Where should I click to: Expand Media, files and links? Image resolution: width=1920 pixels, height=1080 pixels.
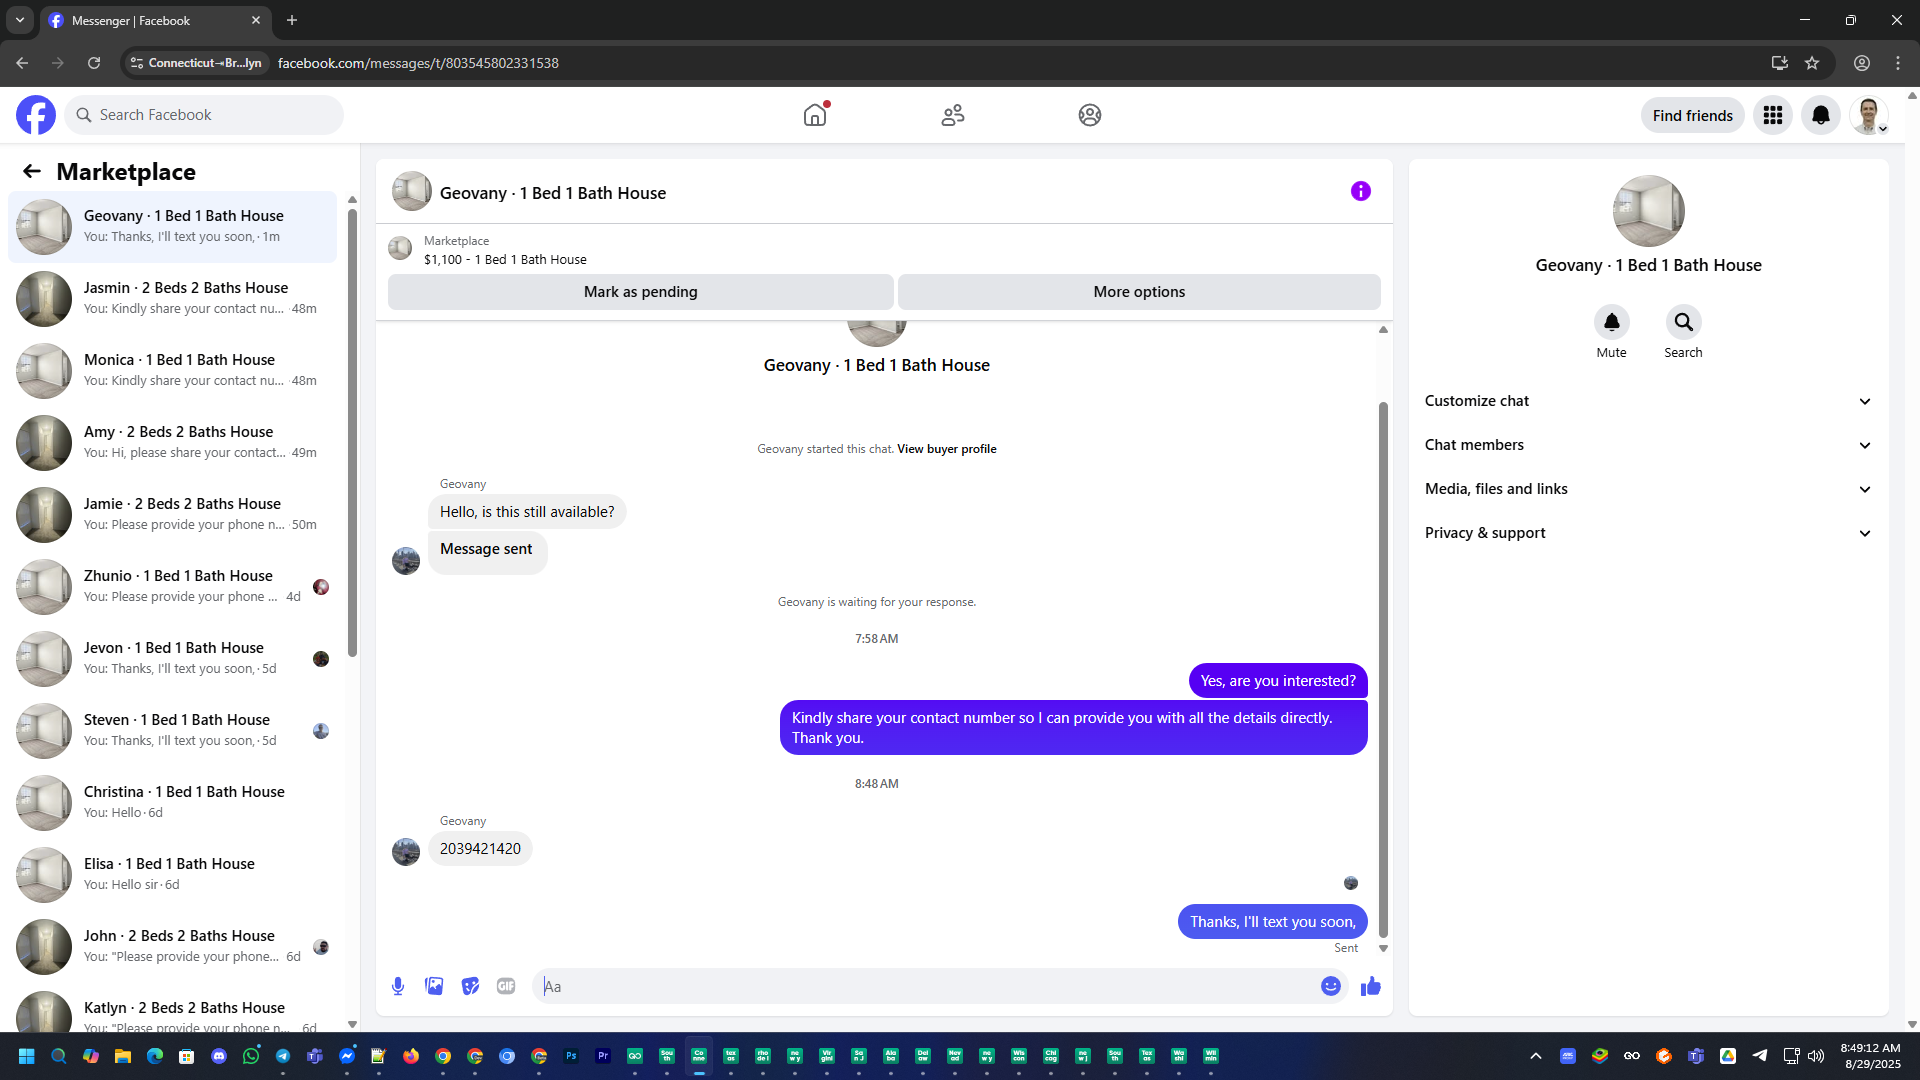point(1647,489)
